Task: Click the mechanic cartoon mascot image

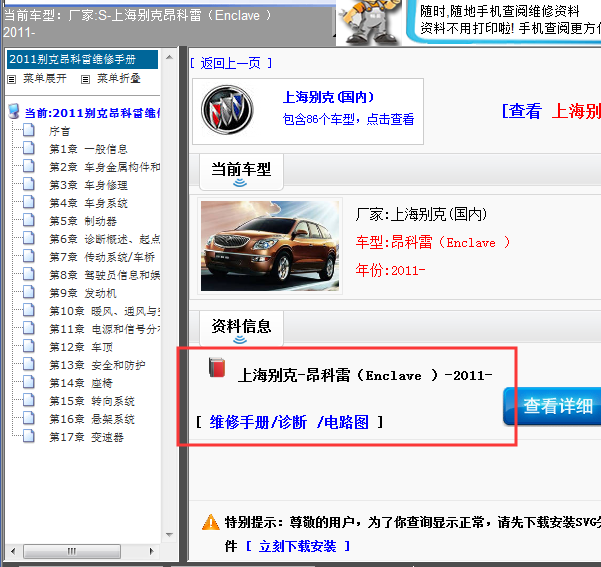Action: click(x=369, y=21)
